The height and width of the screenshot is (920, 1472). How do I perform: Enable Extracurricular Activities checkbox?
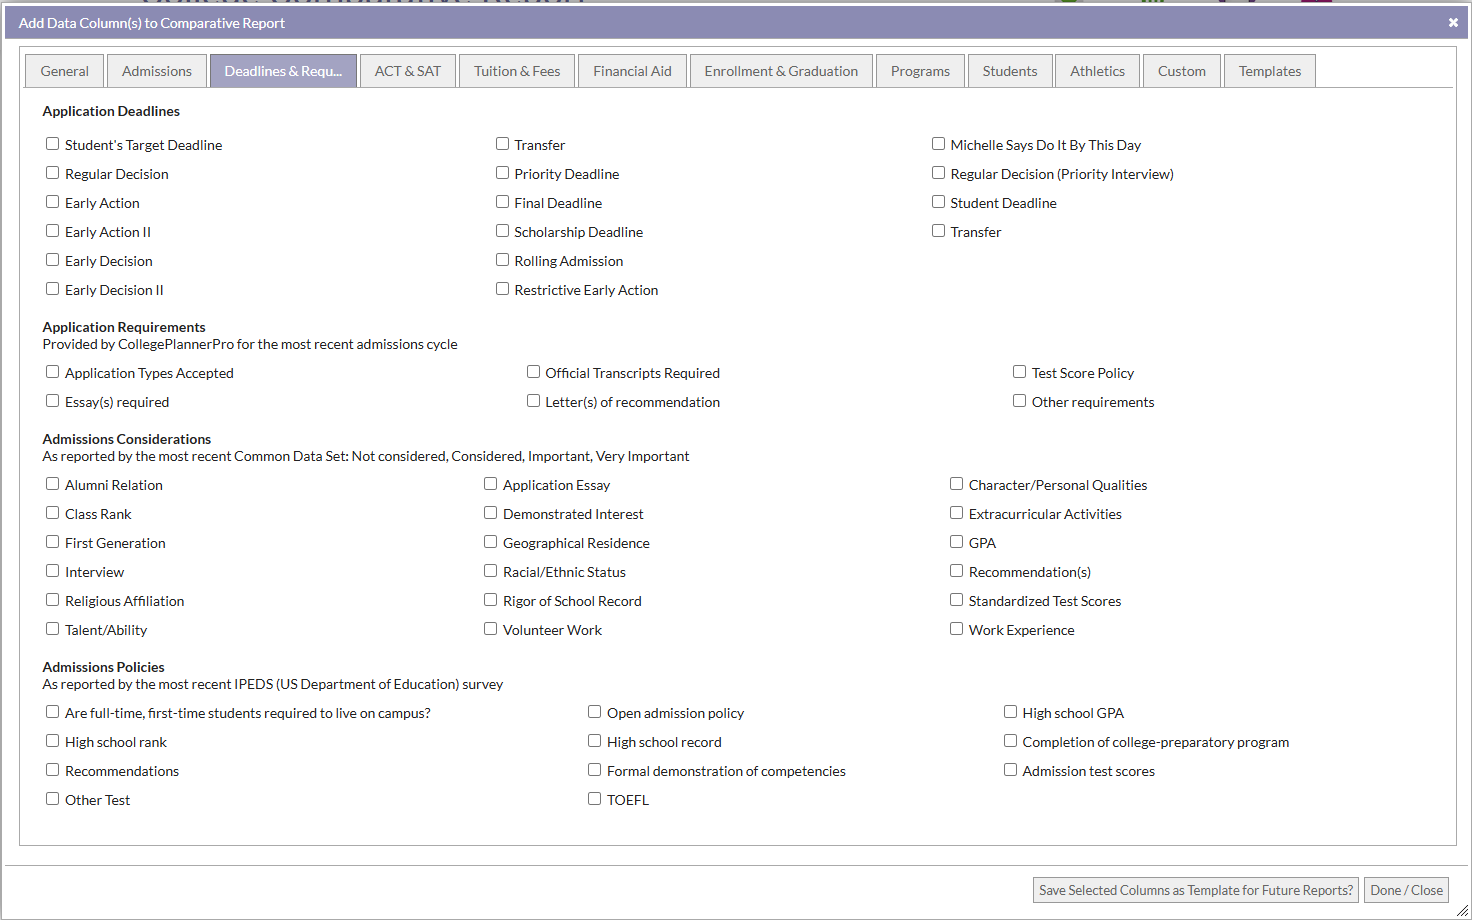(x=956, y=513)
